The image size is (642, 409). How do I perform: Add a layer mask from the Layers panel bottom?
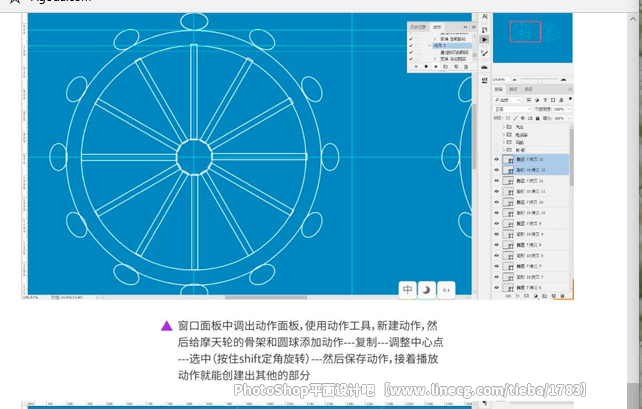(x=527, y=296)
